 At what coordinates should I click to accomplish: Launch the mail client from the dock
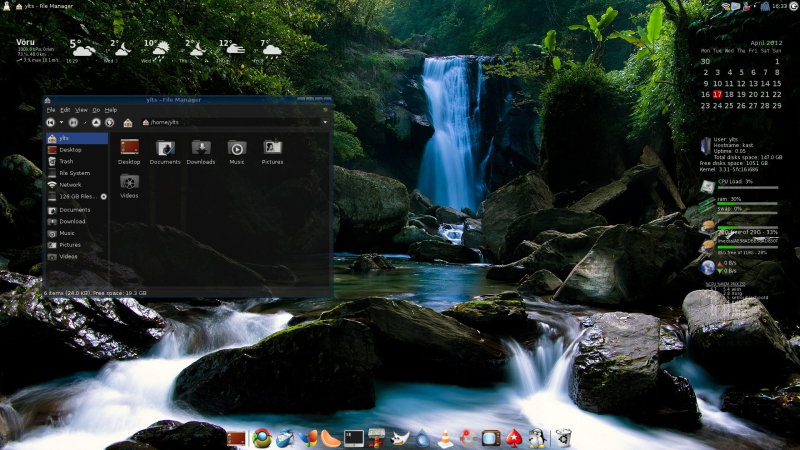click(285, 438)
